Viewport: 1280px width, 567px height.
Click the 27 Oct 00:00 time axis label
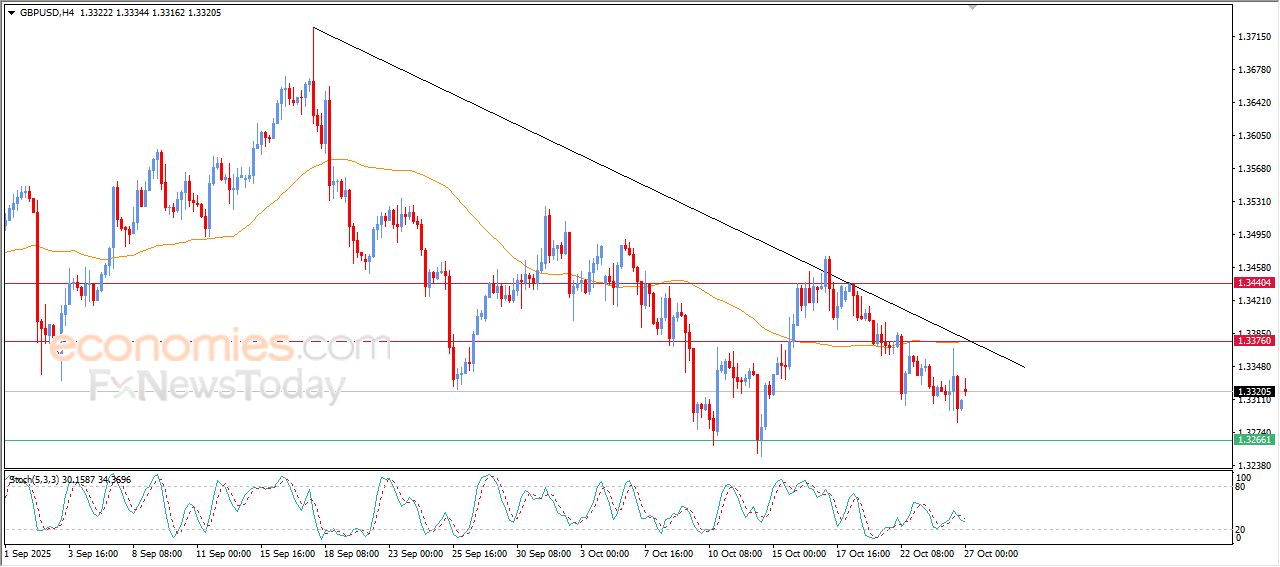pos(990,553)
